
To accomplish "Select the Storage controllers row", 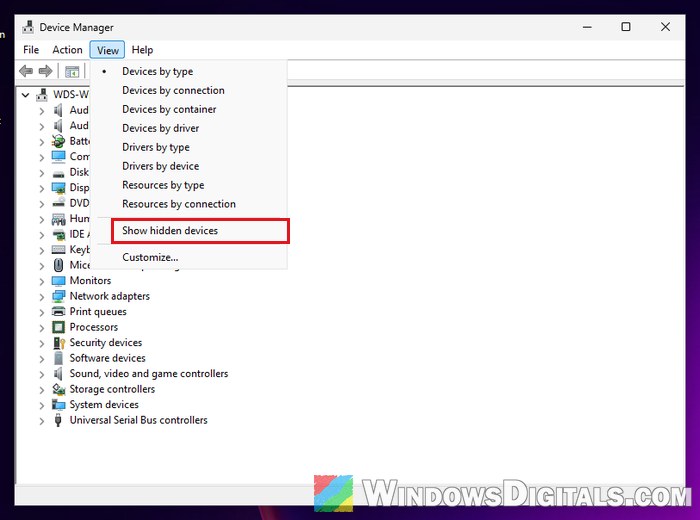I will (x=112, y=389).
